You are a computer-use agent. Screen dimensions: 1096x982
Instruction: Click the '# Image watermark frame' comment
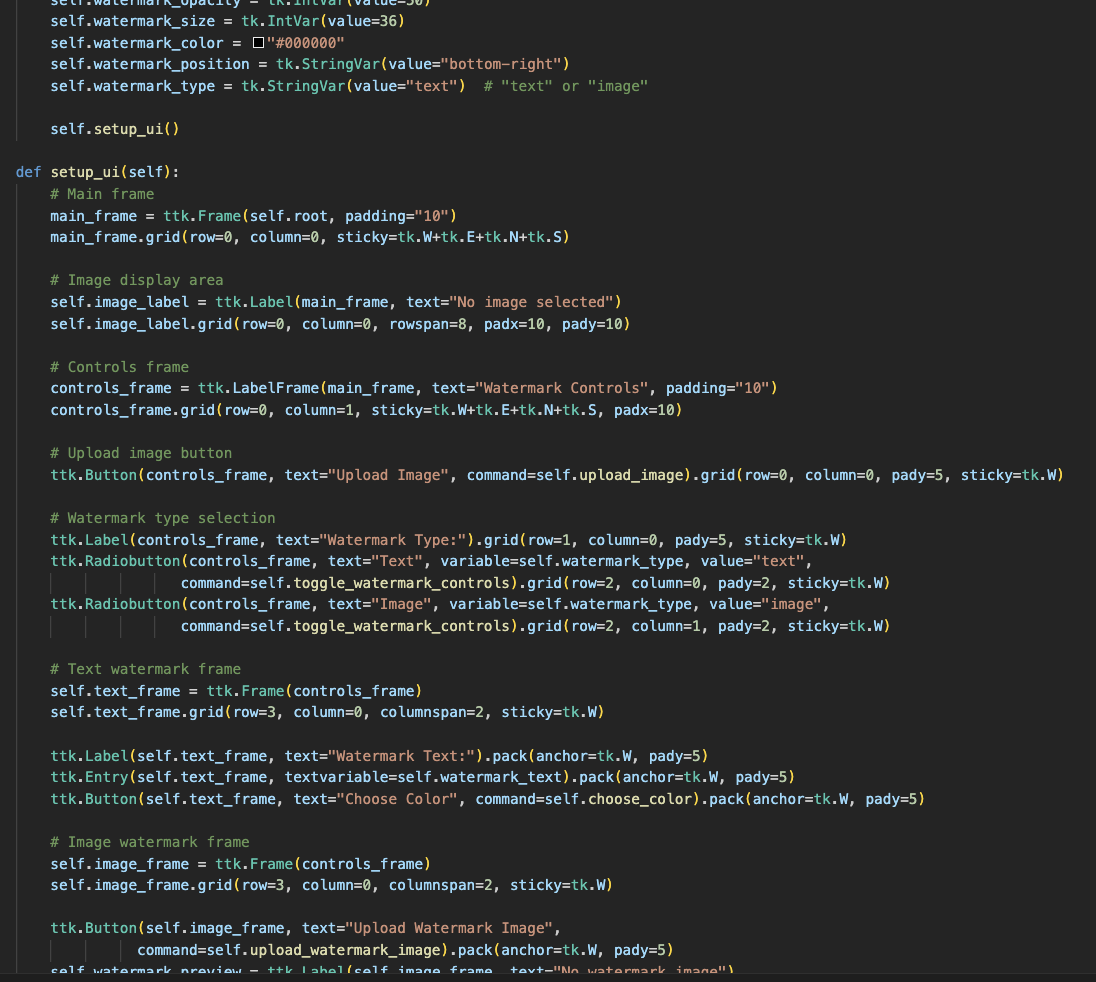point(150,842)
